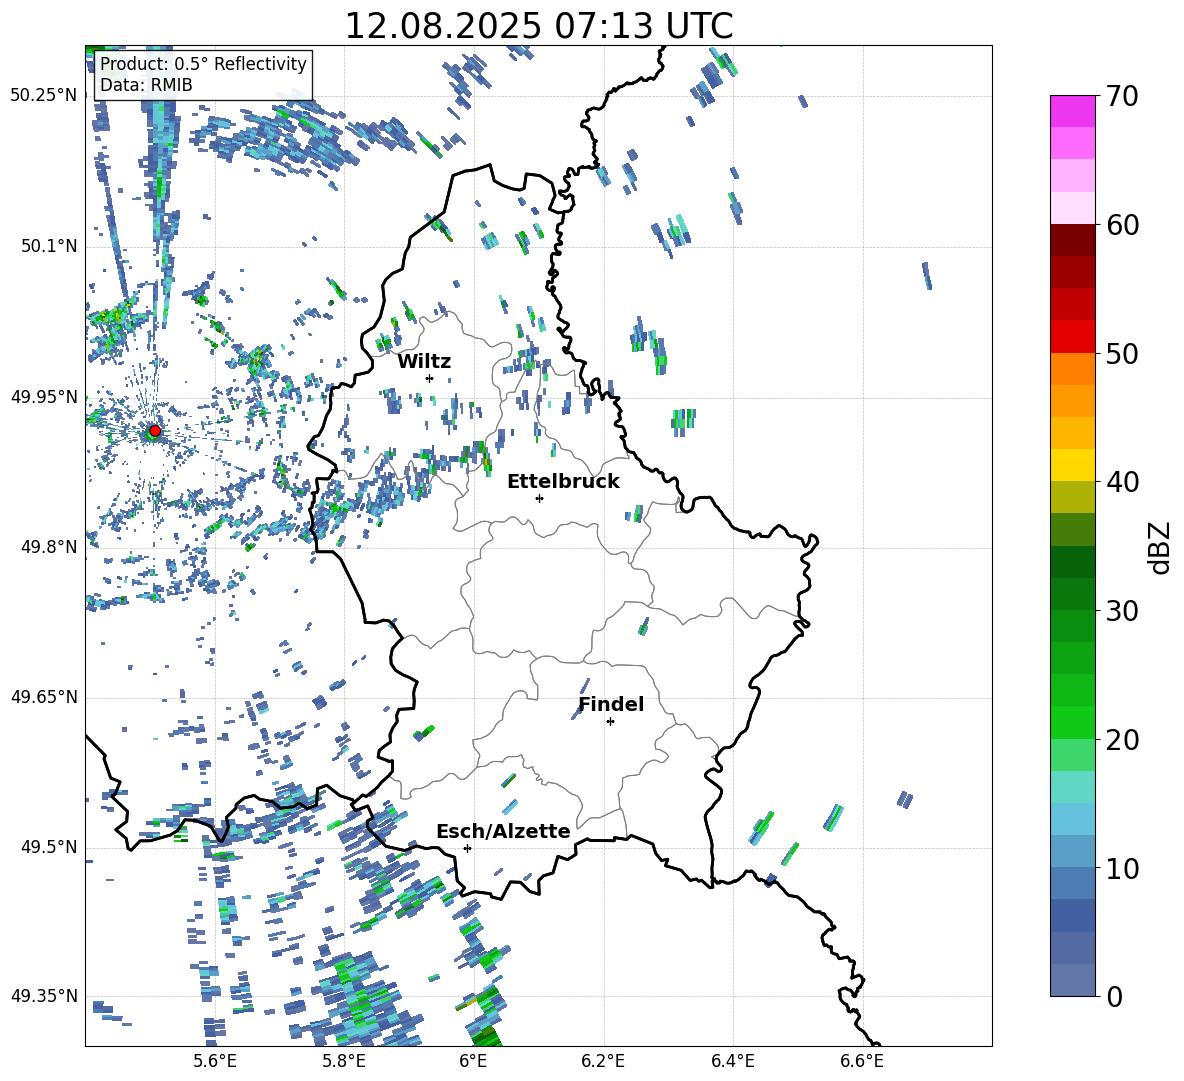Click the 49.8°N latitude label
Image resolution: width=1184 pixels, height=1081 pixels.
click(49, 547)
